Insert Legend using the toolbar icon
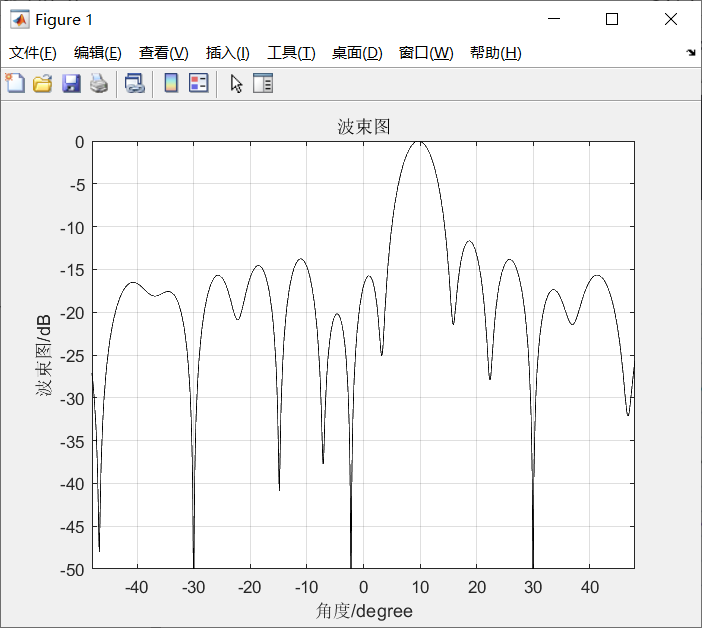Viewport: 702px width, 628px height. (198, 83)
